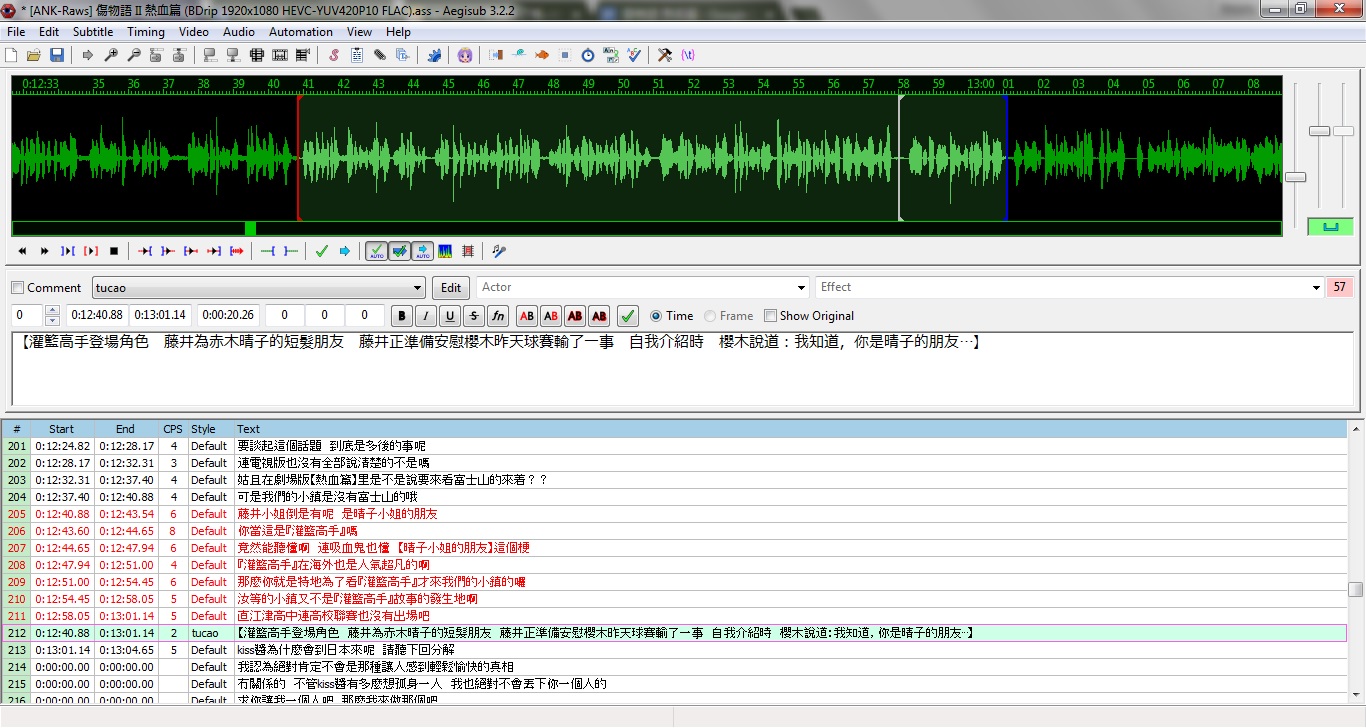This screenshot has width=1366, height=728.
Task: Cycle tag hiding mode {\t} icon
Action: [687, 55]
